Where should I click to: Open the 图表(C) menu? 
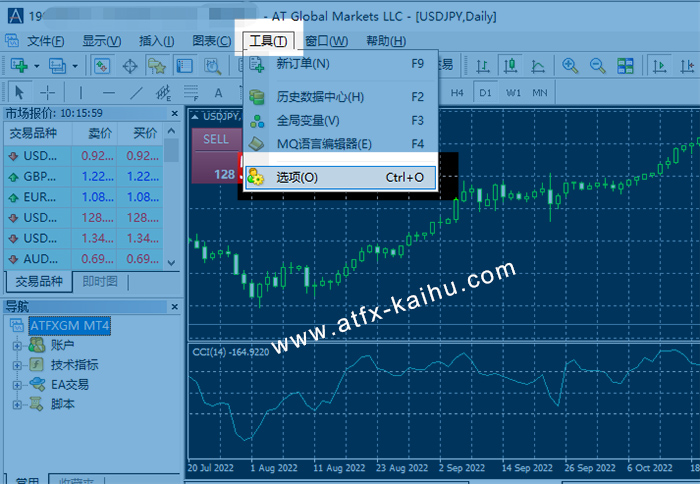(212, 42)
